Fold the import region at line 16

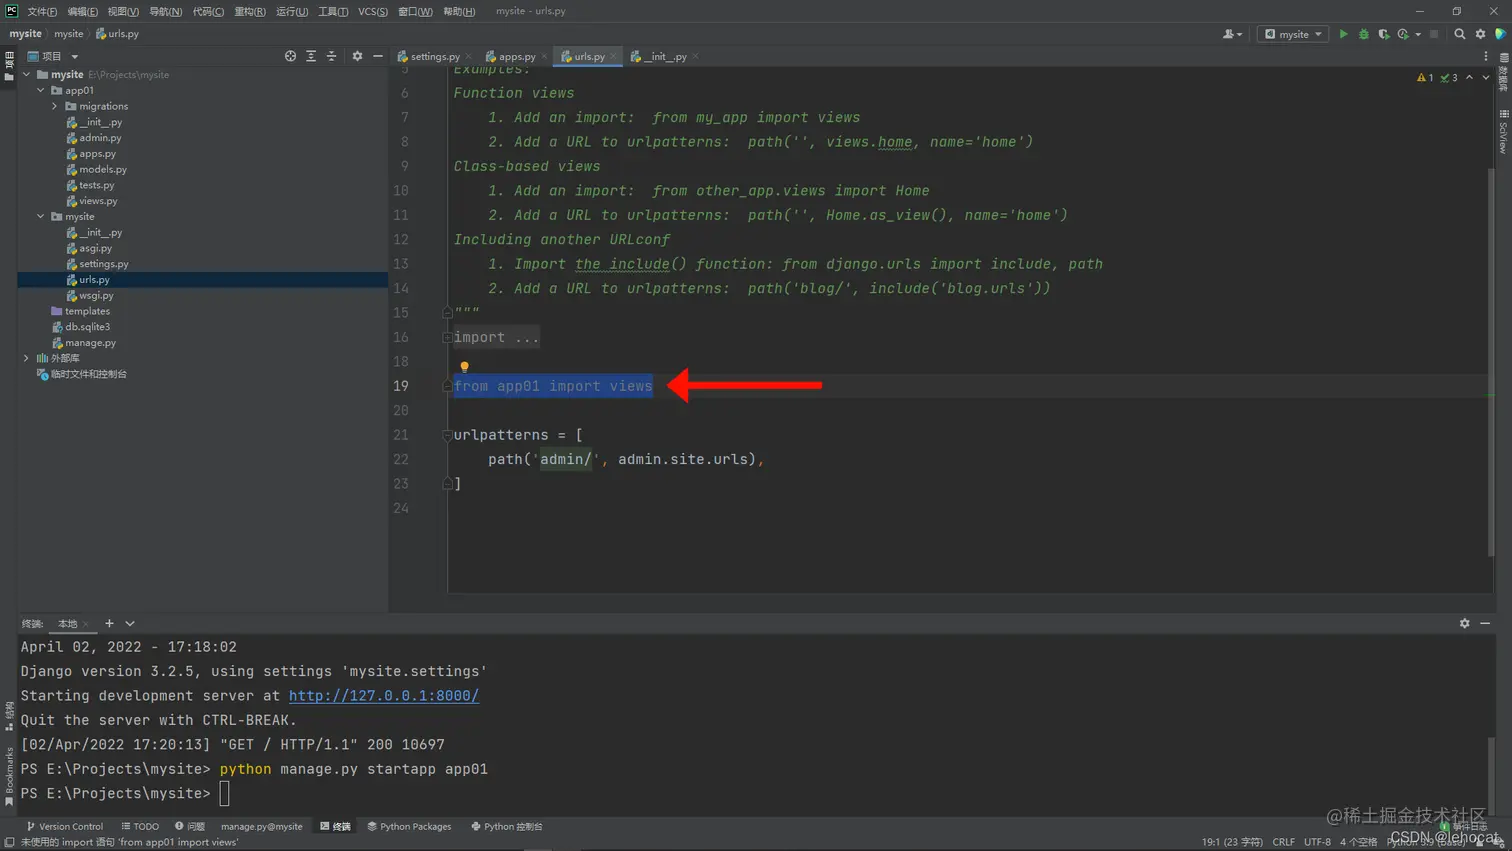click(x=447, y=337)
